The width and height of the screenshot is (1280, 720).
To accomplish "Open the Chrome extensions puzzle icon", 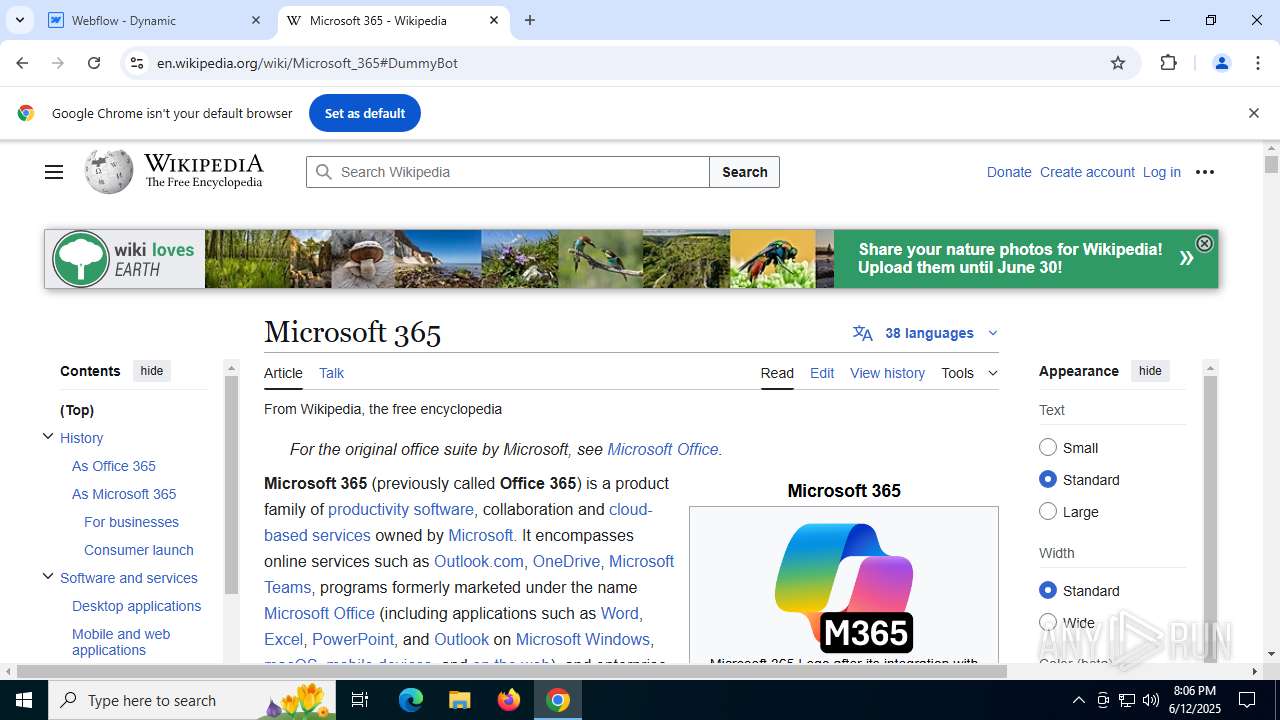I will [1168, 63].
